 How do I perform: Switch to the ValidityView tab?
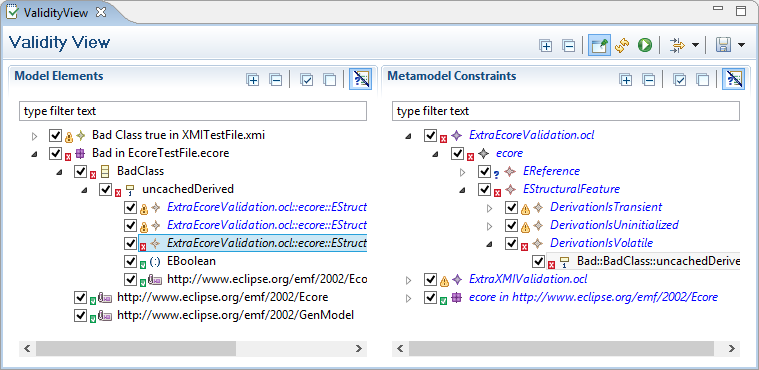coord(55,13)
